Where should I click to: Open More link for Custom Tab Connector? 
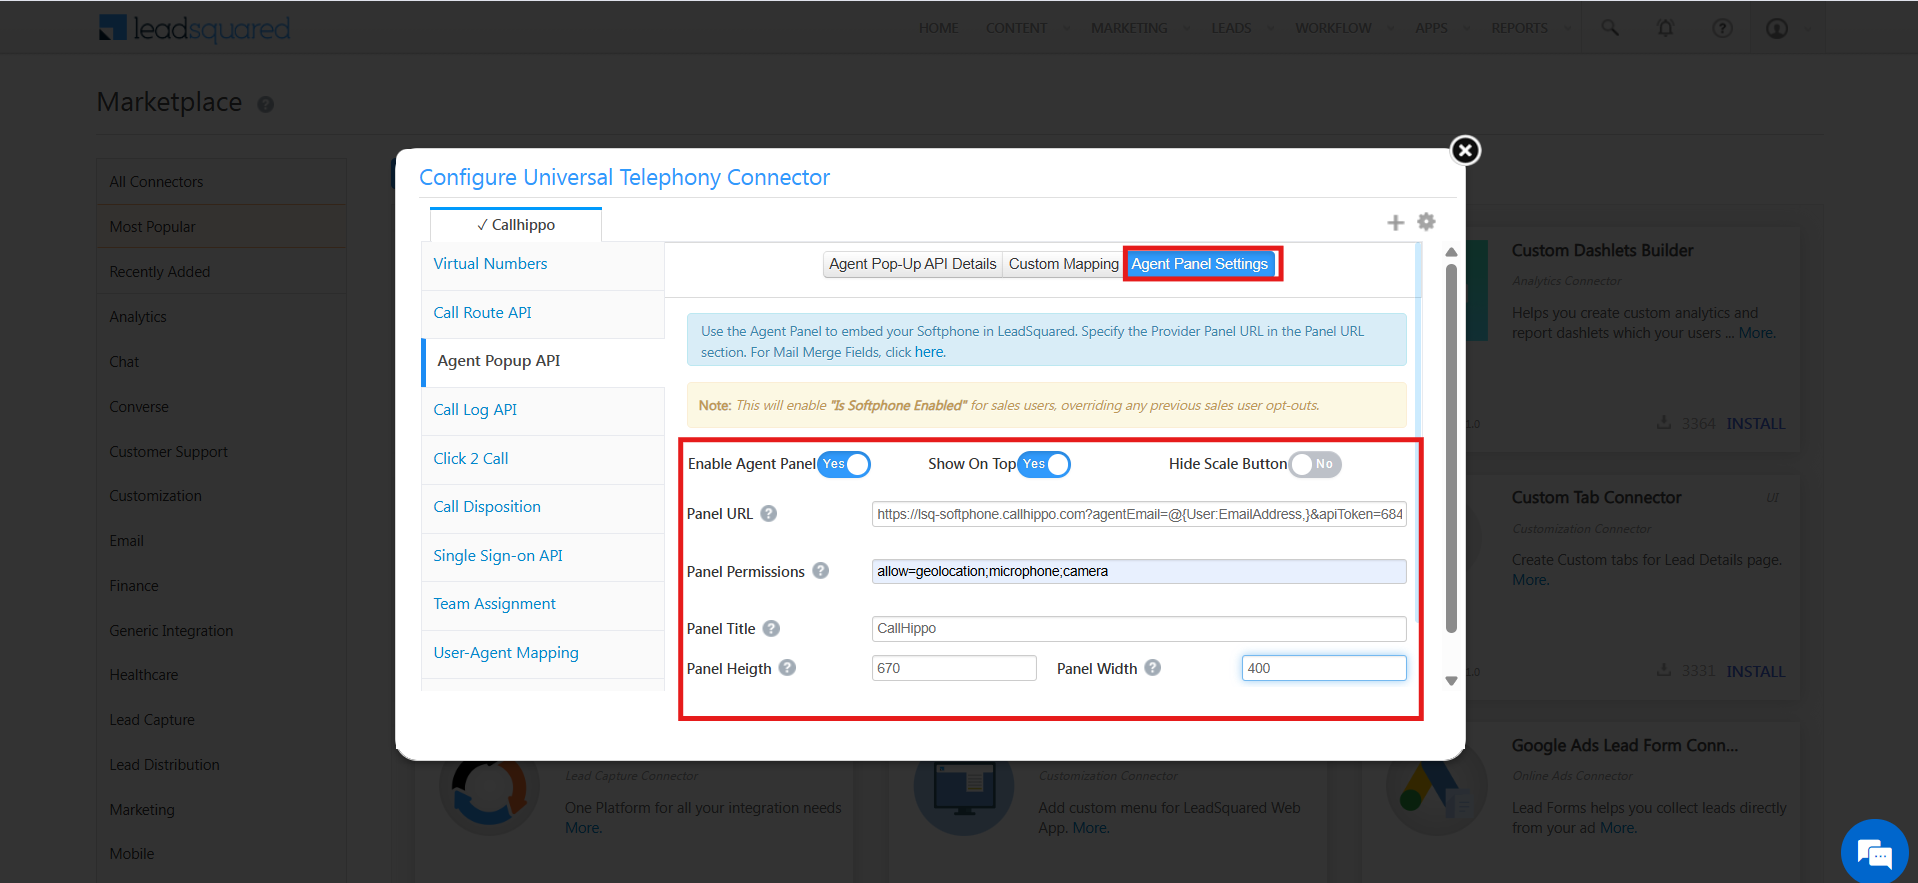(1530, 580)
